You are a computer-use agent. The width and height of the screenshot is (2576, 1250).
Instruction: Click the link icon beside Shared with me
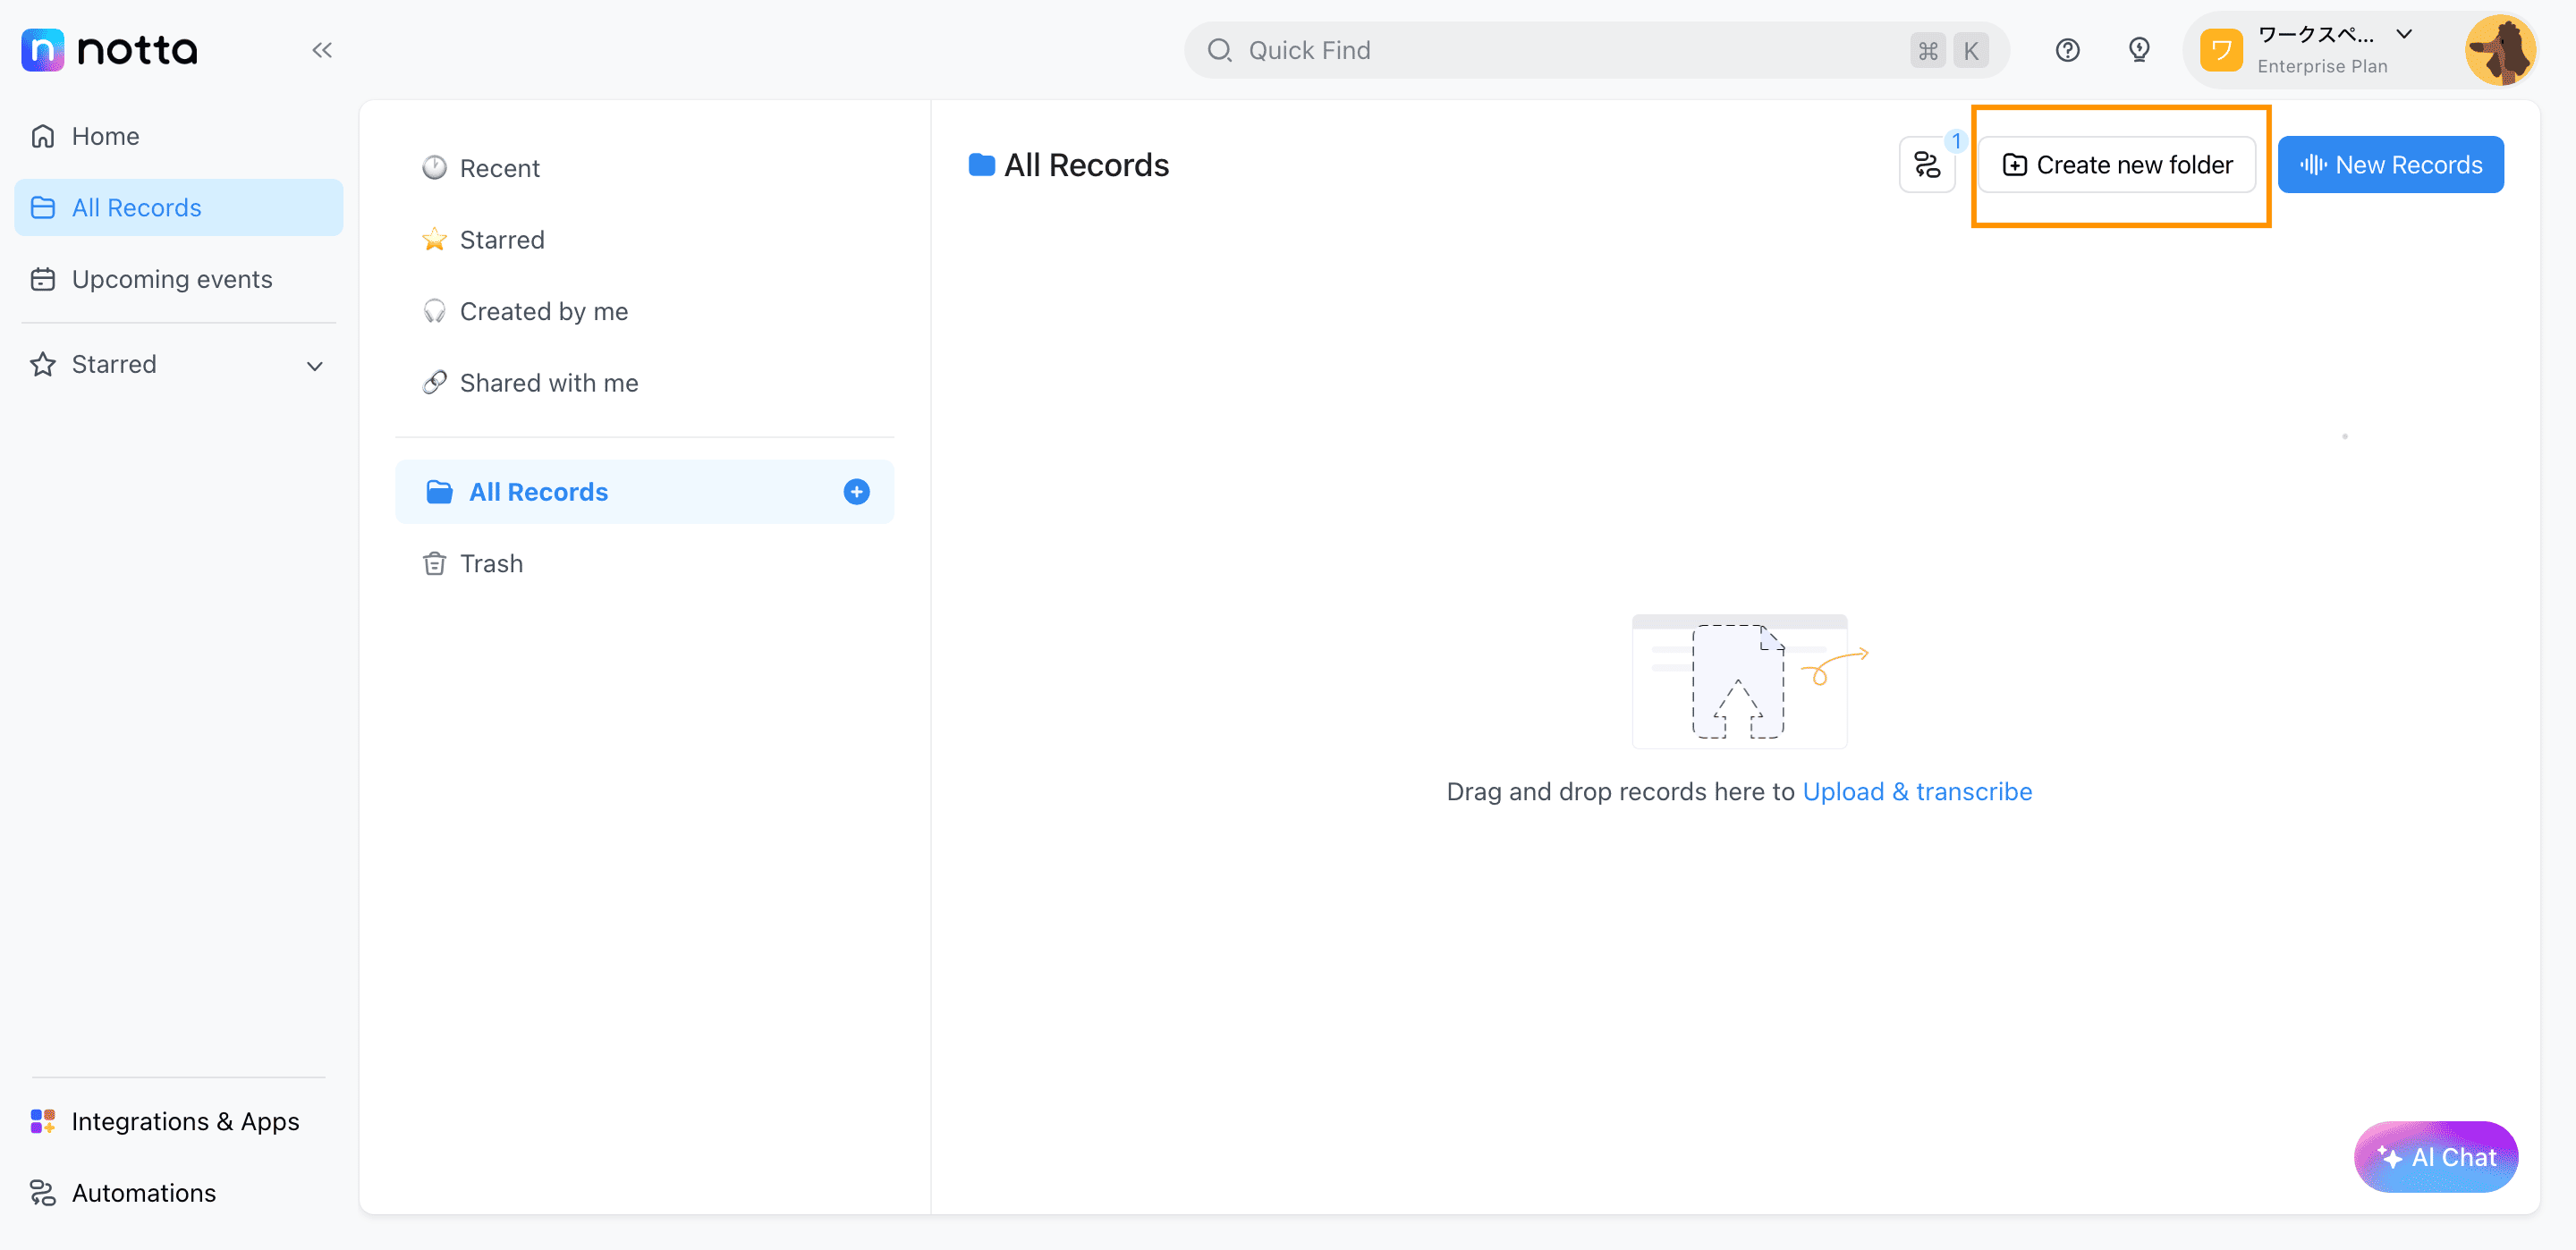point(434,383)
